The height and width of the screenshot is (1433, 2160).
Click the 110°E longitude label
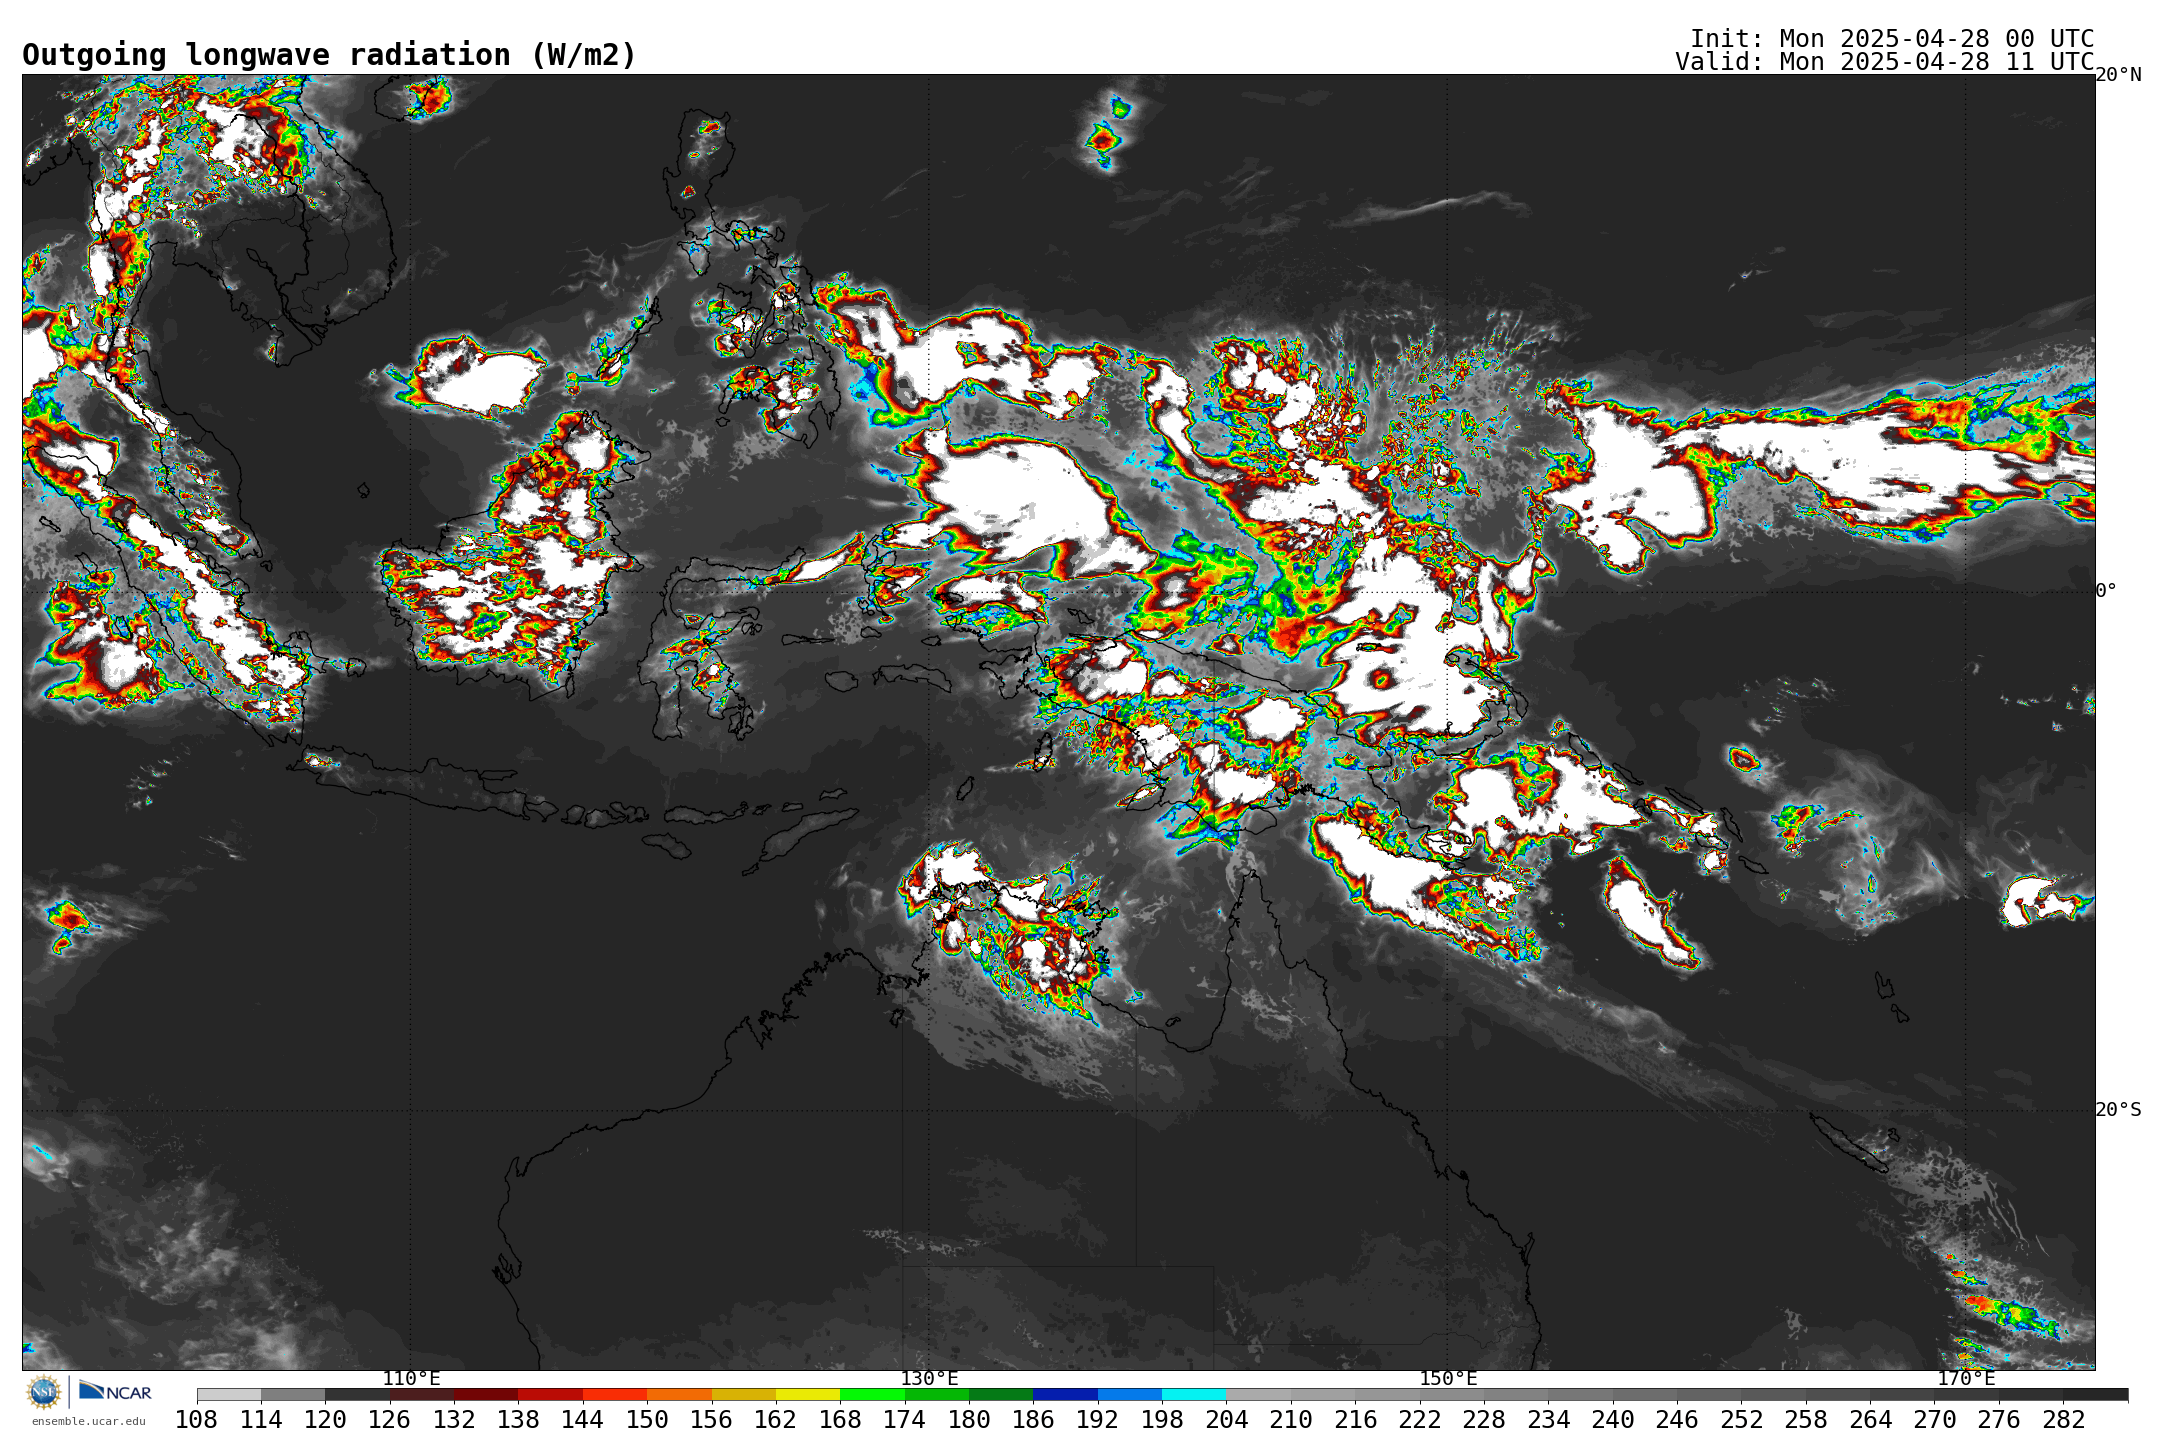[x=411, y=1379]
